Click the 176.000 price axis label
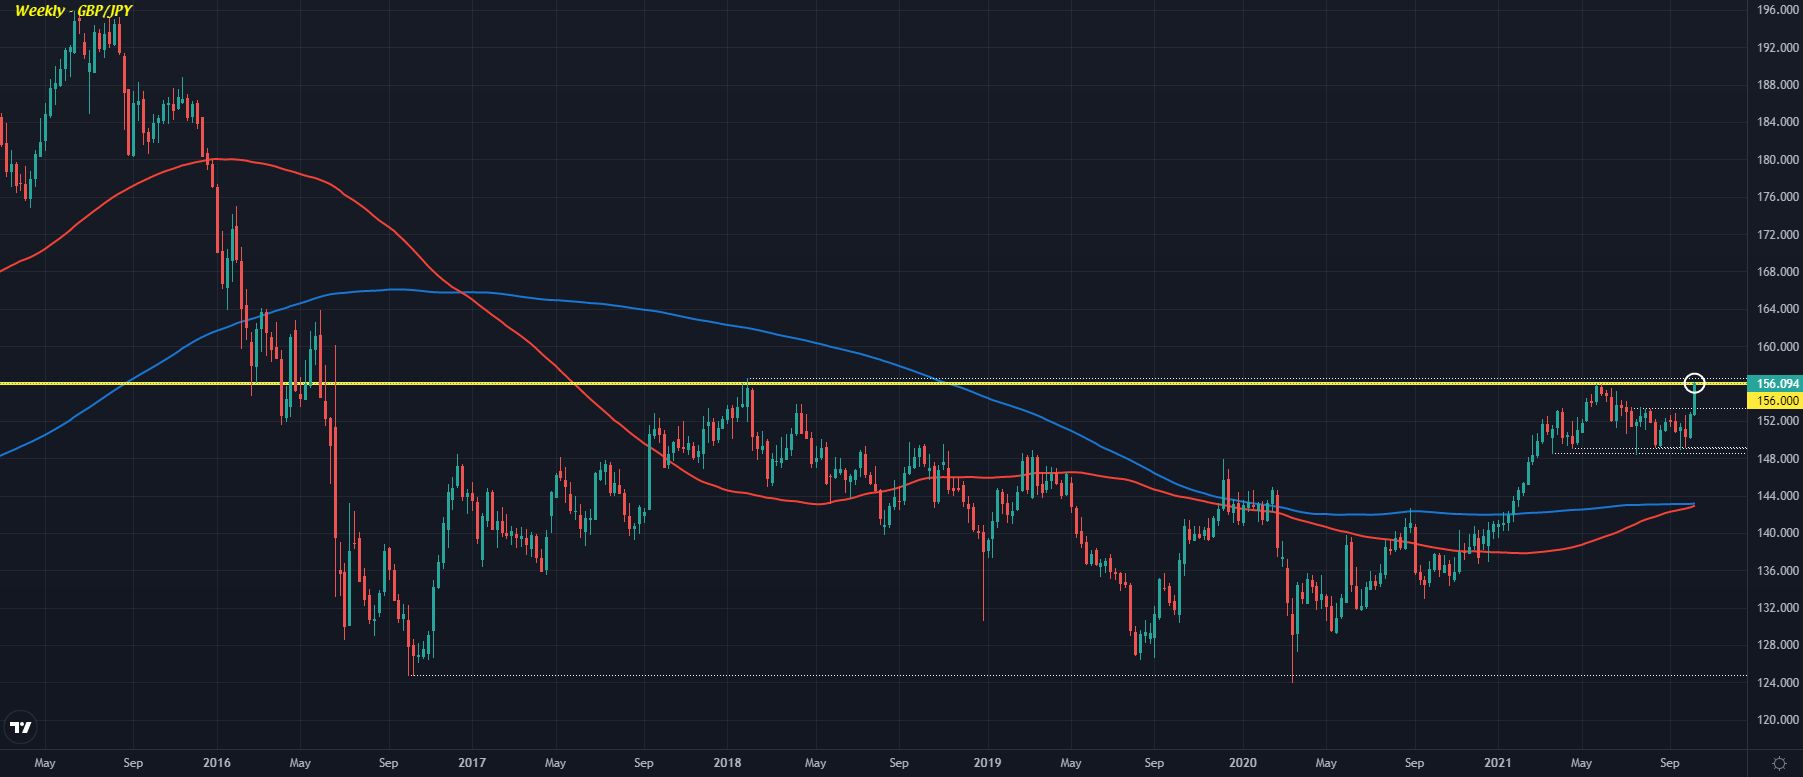 click(x=1778, y=197)
